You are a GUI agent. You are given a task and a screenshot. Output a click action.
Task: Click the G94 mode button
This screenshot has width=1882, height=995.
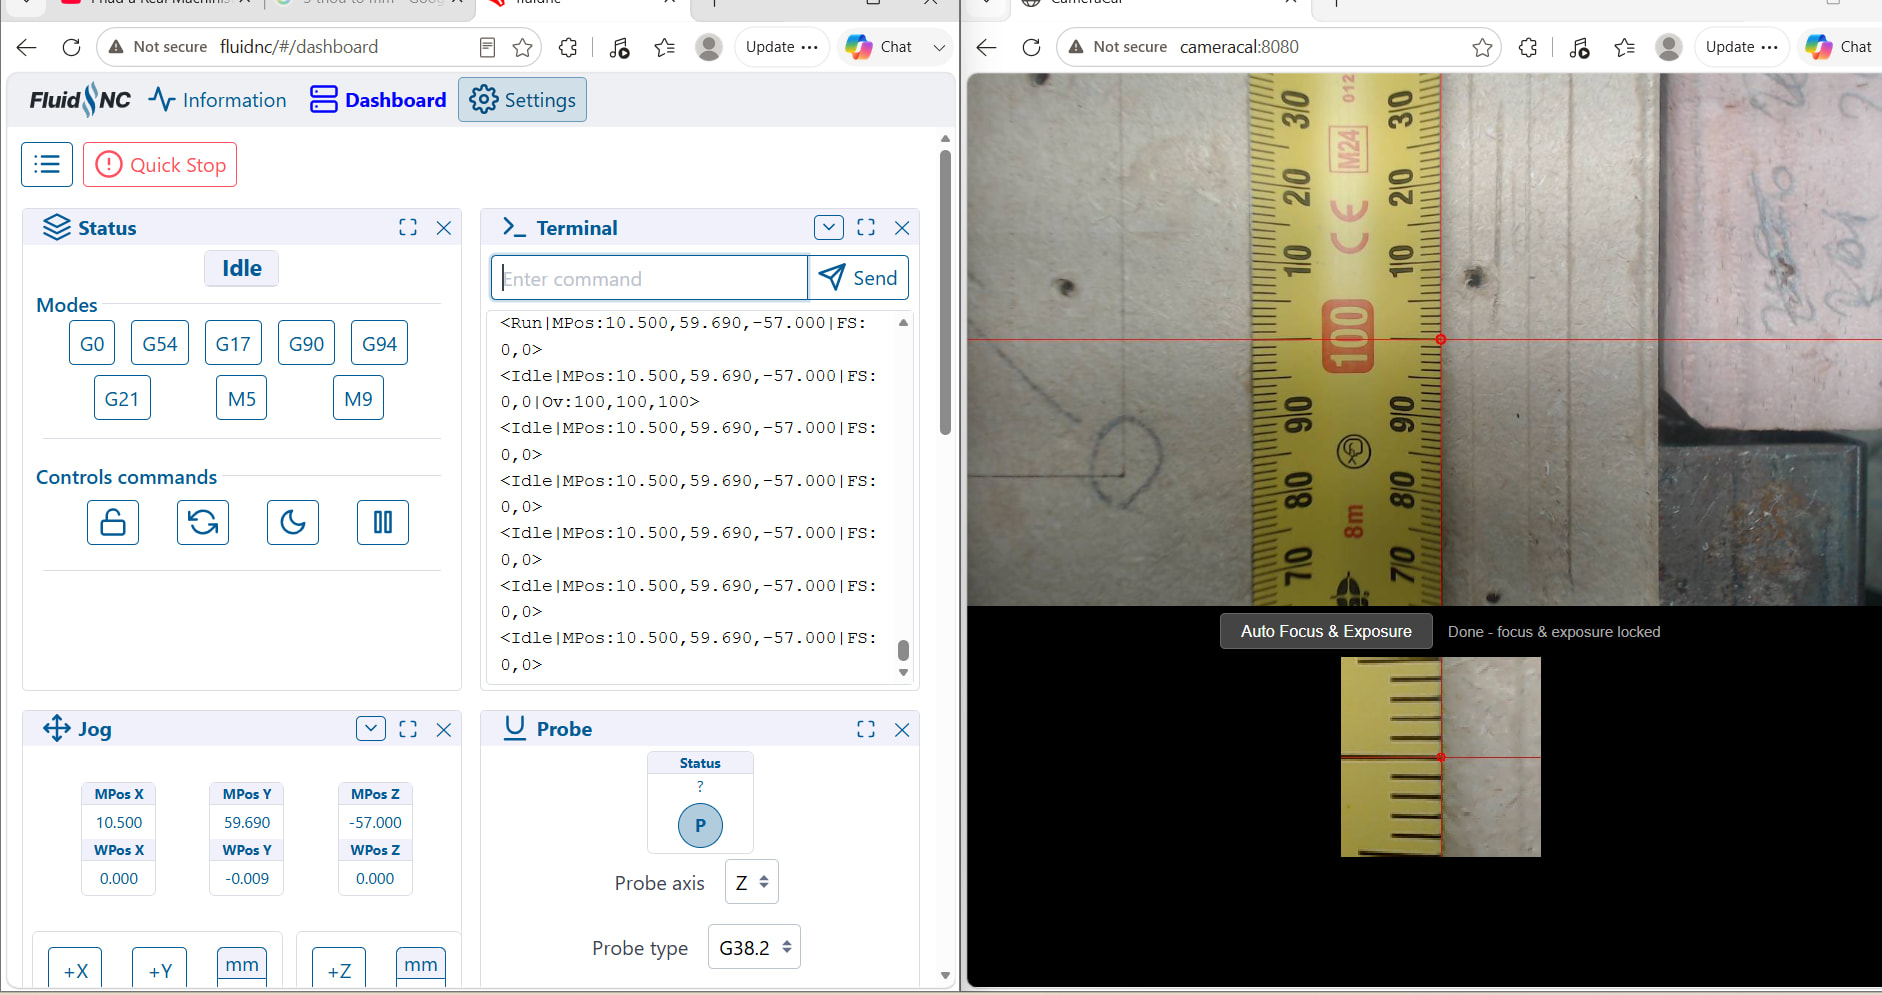(x=379, y=343)
